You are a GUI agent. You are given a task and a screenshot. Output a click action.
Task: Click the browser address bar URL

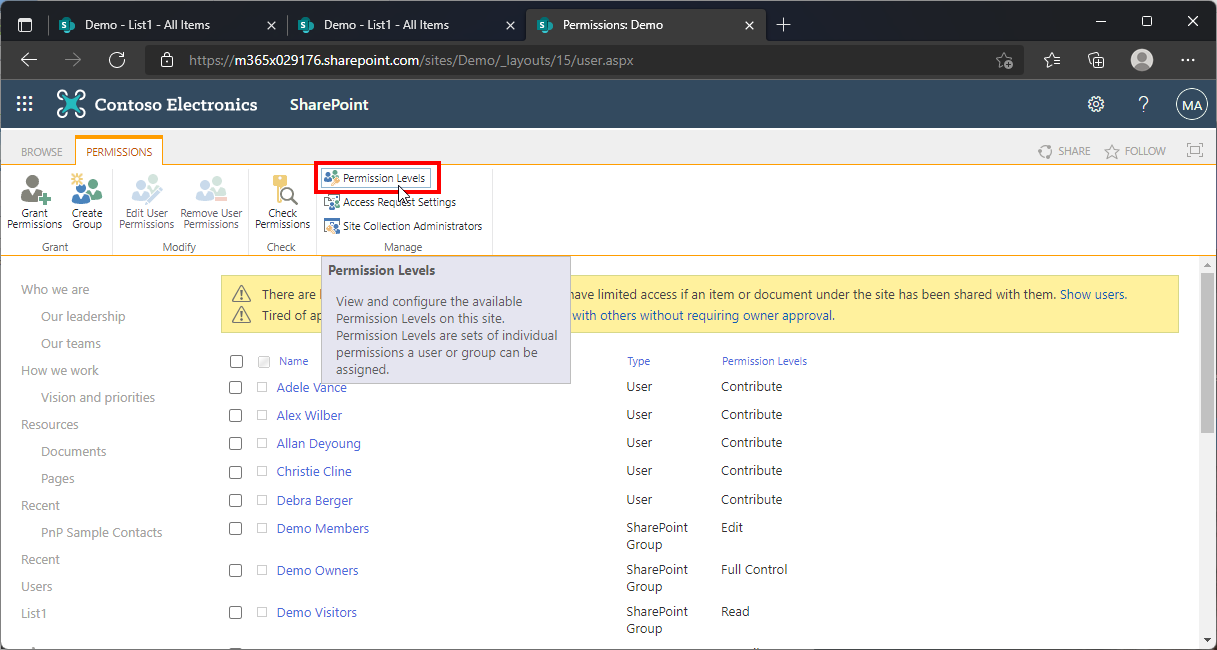pyautogui.click(x=410, y=60)
